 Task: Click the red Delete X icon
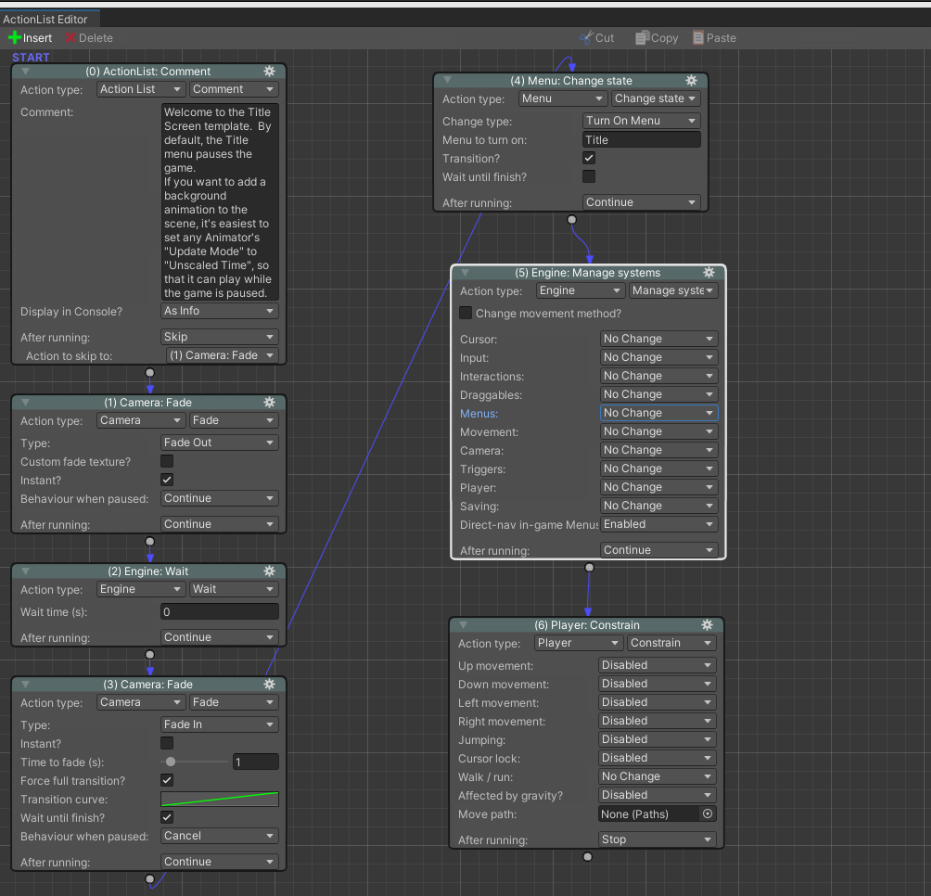(x=71, y=38)
